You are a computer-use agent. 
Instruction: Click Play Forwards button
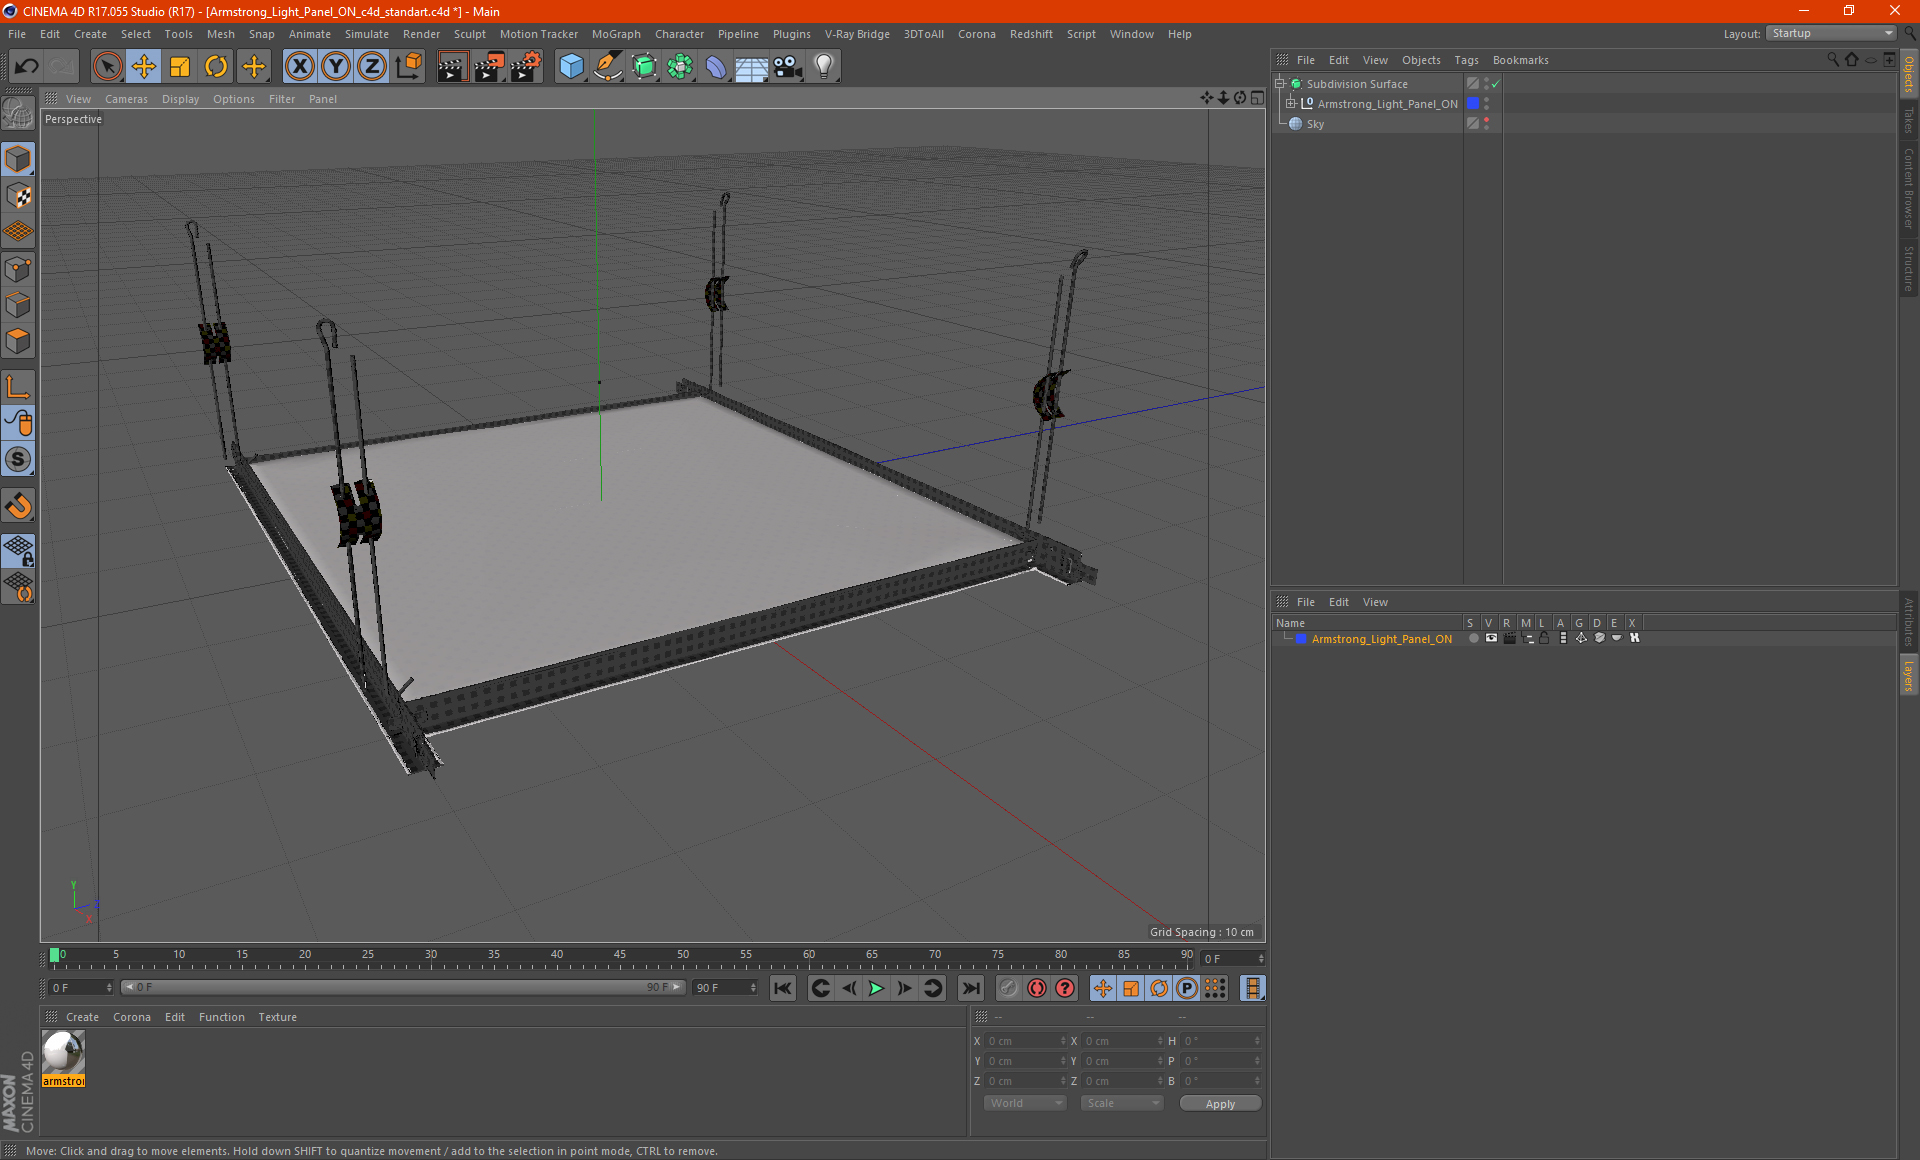coord(876,988)
